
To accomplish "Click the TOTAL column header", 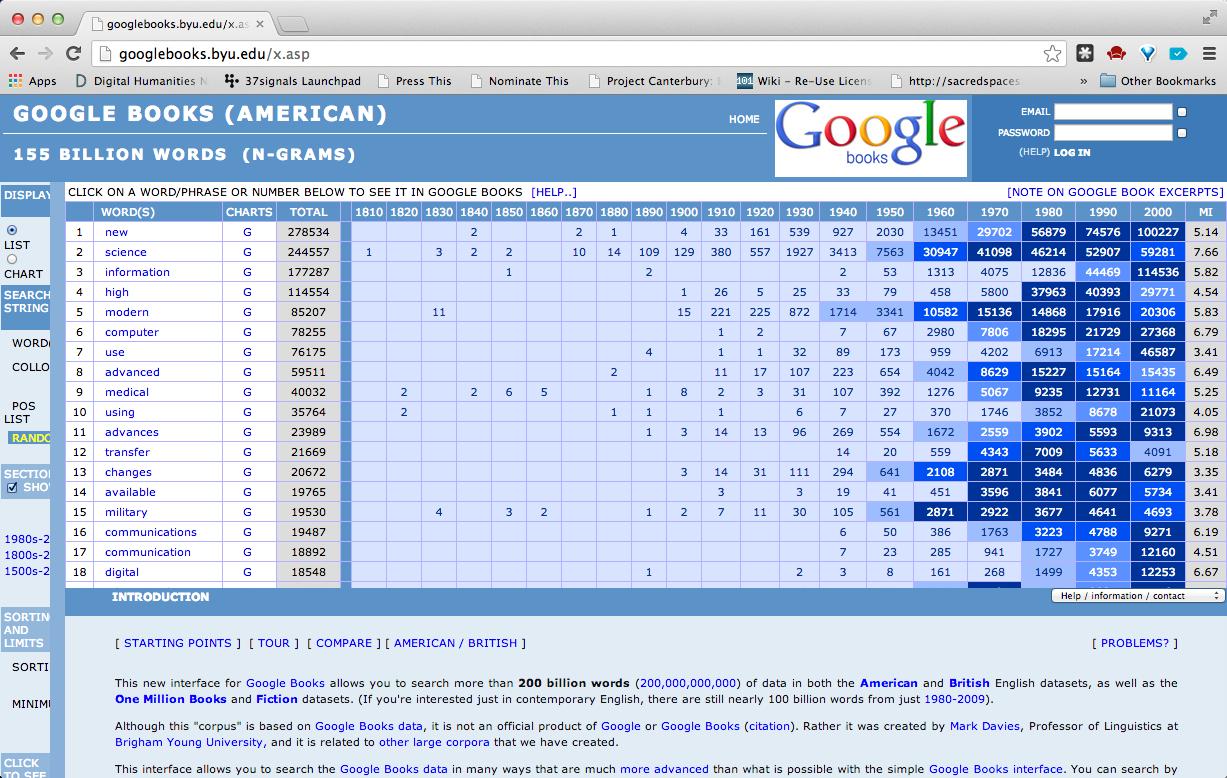I will pyautogui.click(x=308, y=212).
